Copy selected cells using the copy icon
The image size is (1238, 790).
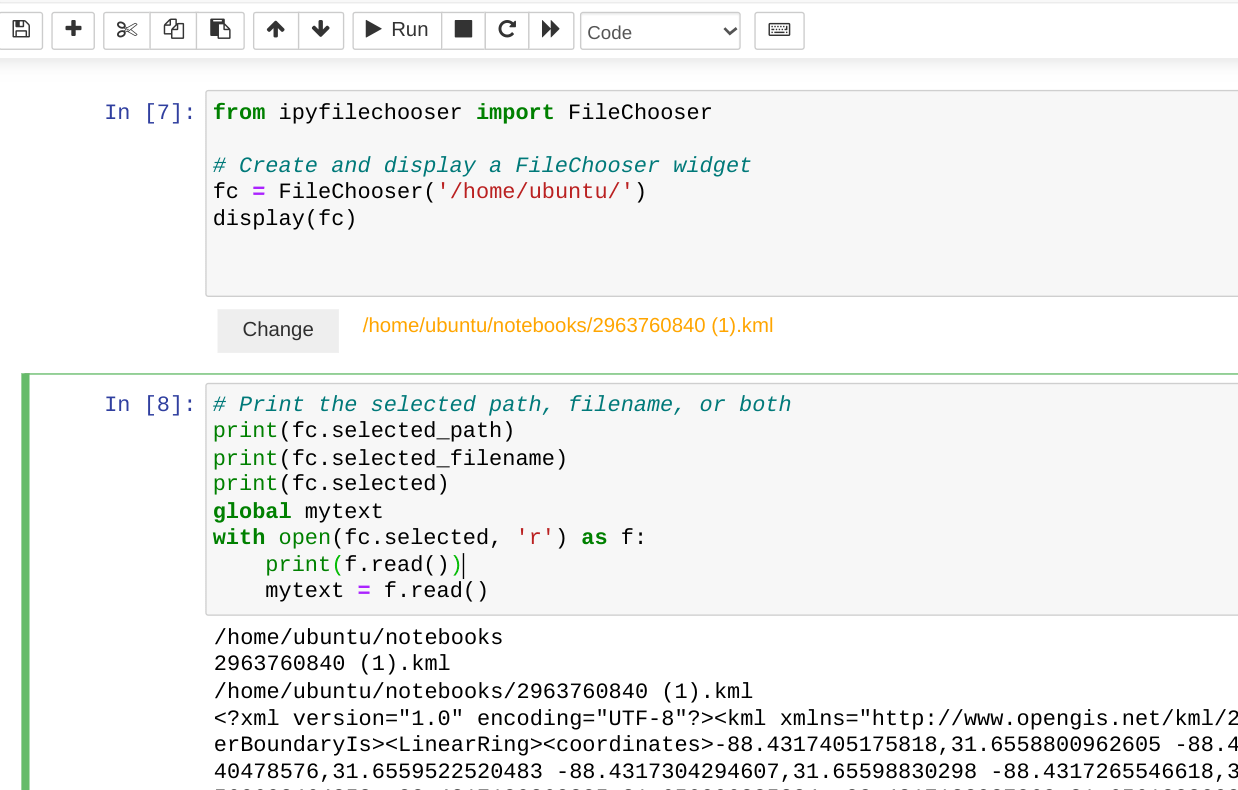[174, 30]
